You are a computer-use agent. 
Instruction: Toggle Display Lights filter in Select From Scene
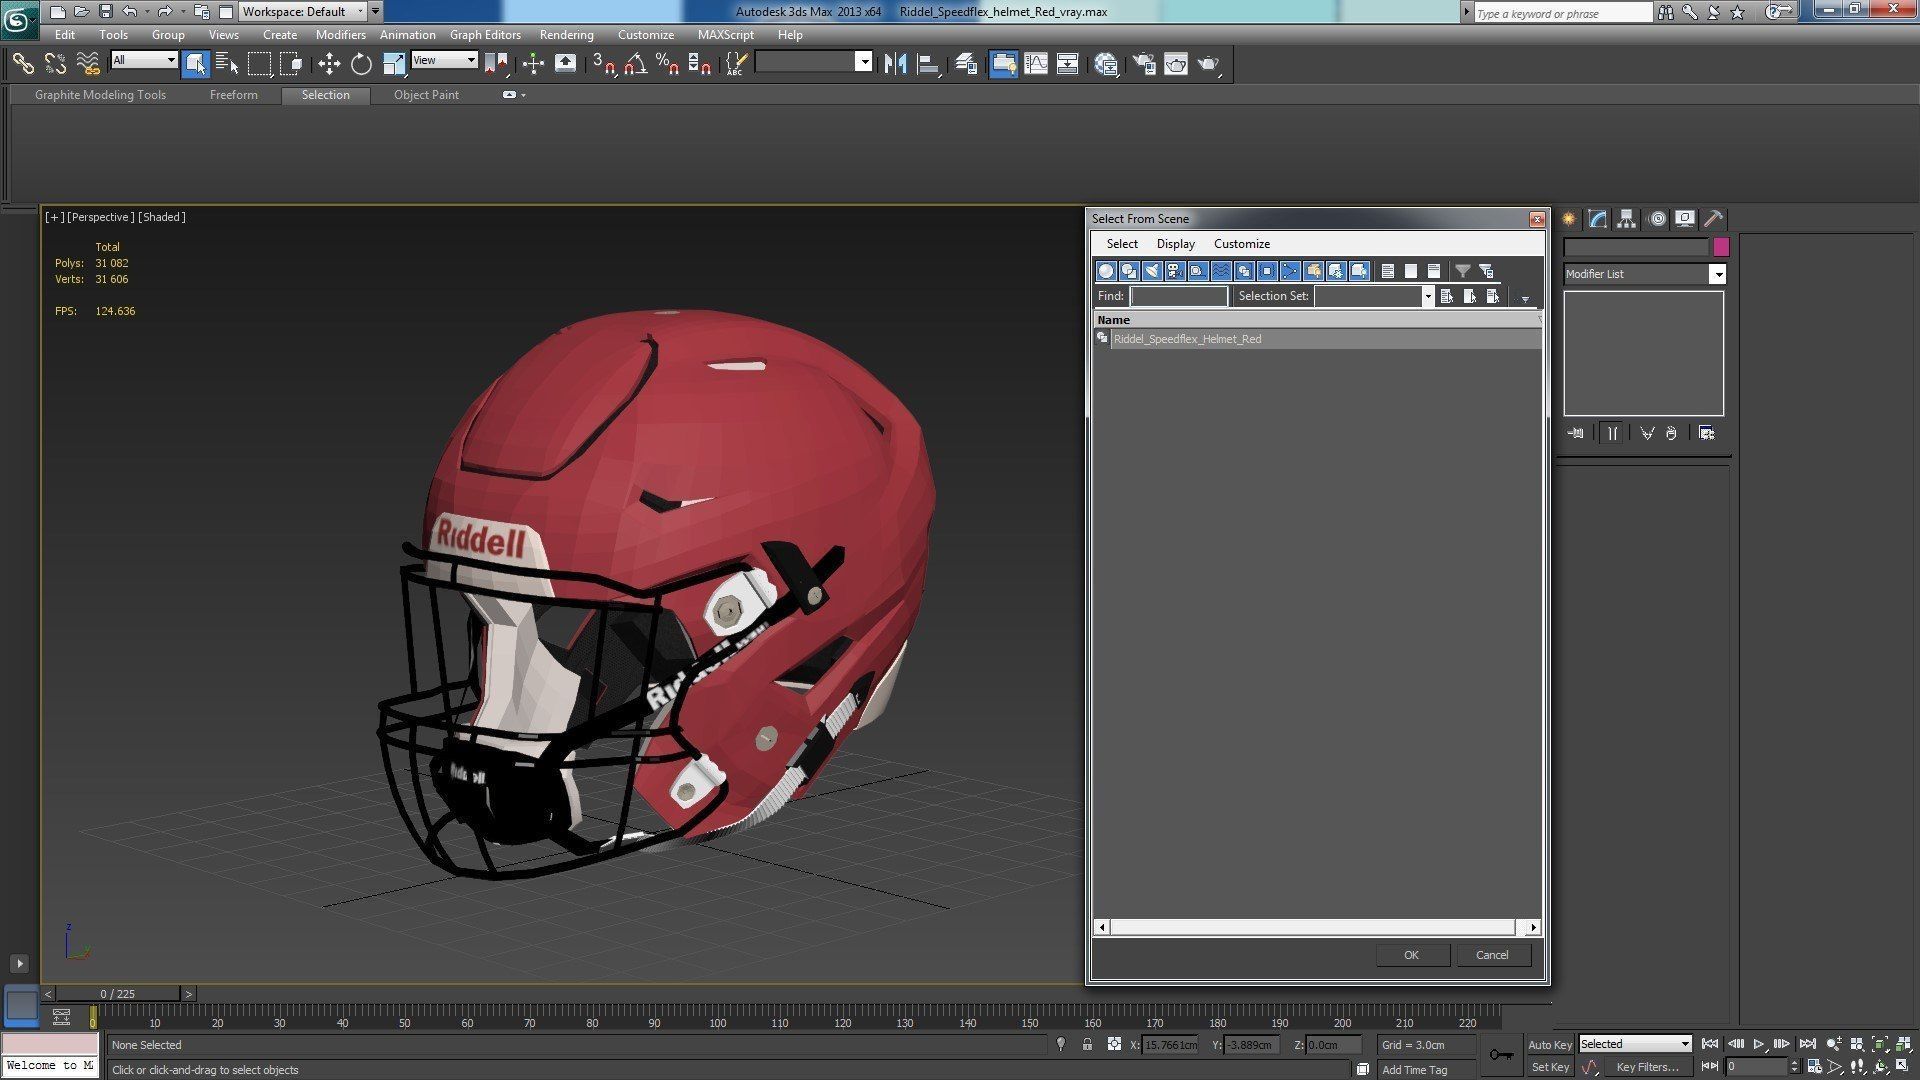pos(1152,271)
